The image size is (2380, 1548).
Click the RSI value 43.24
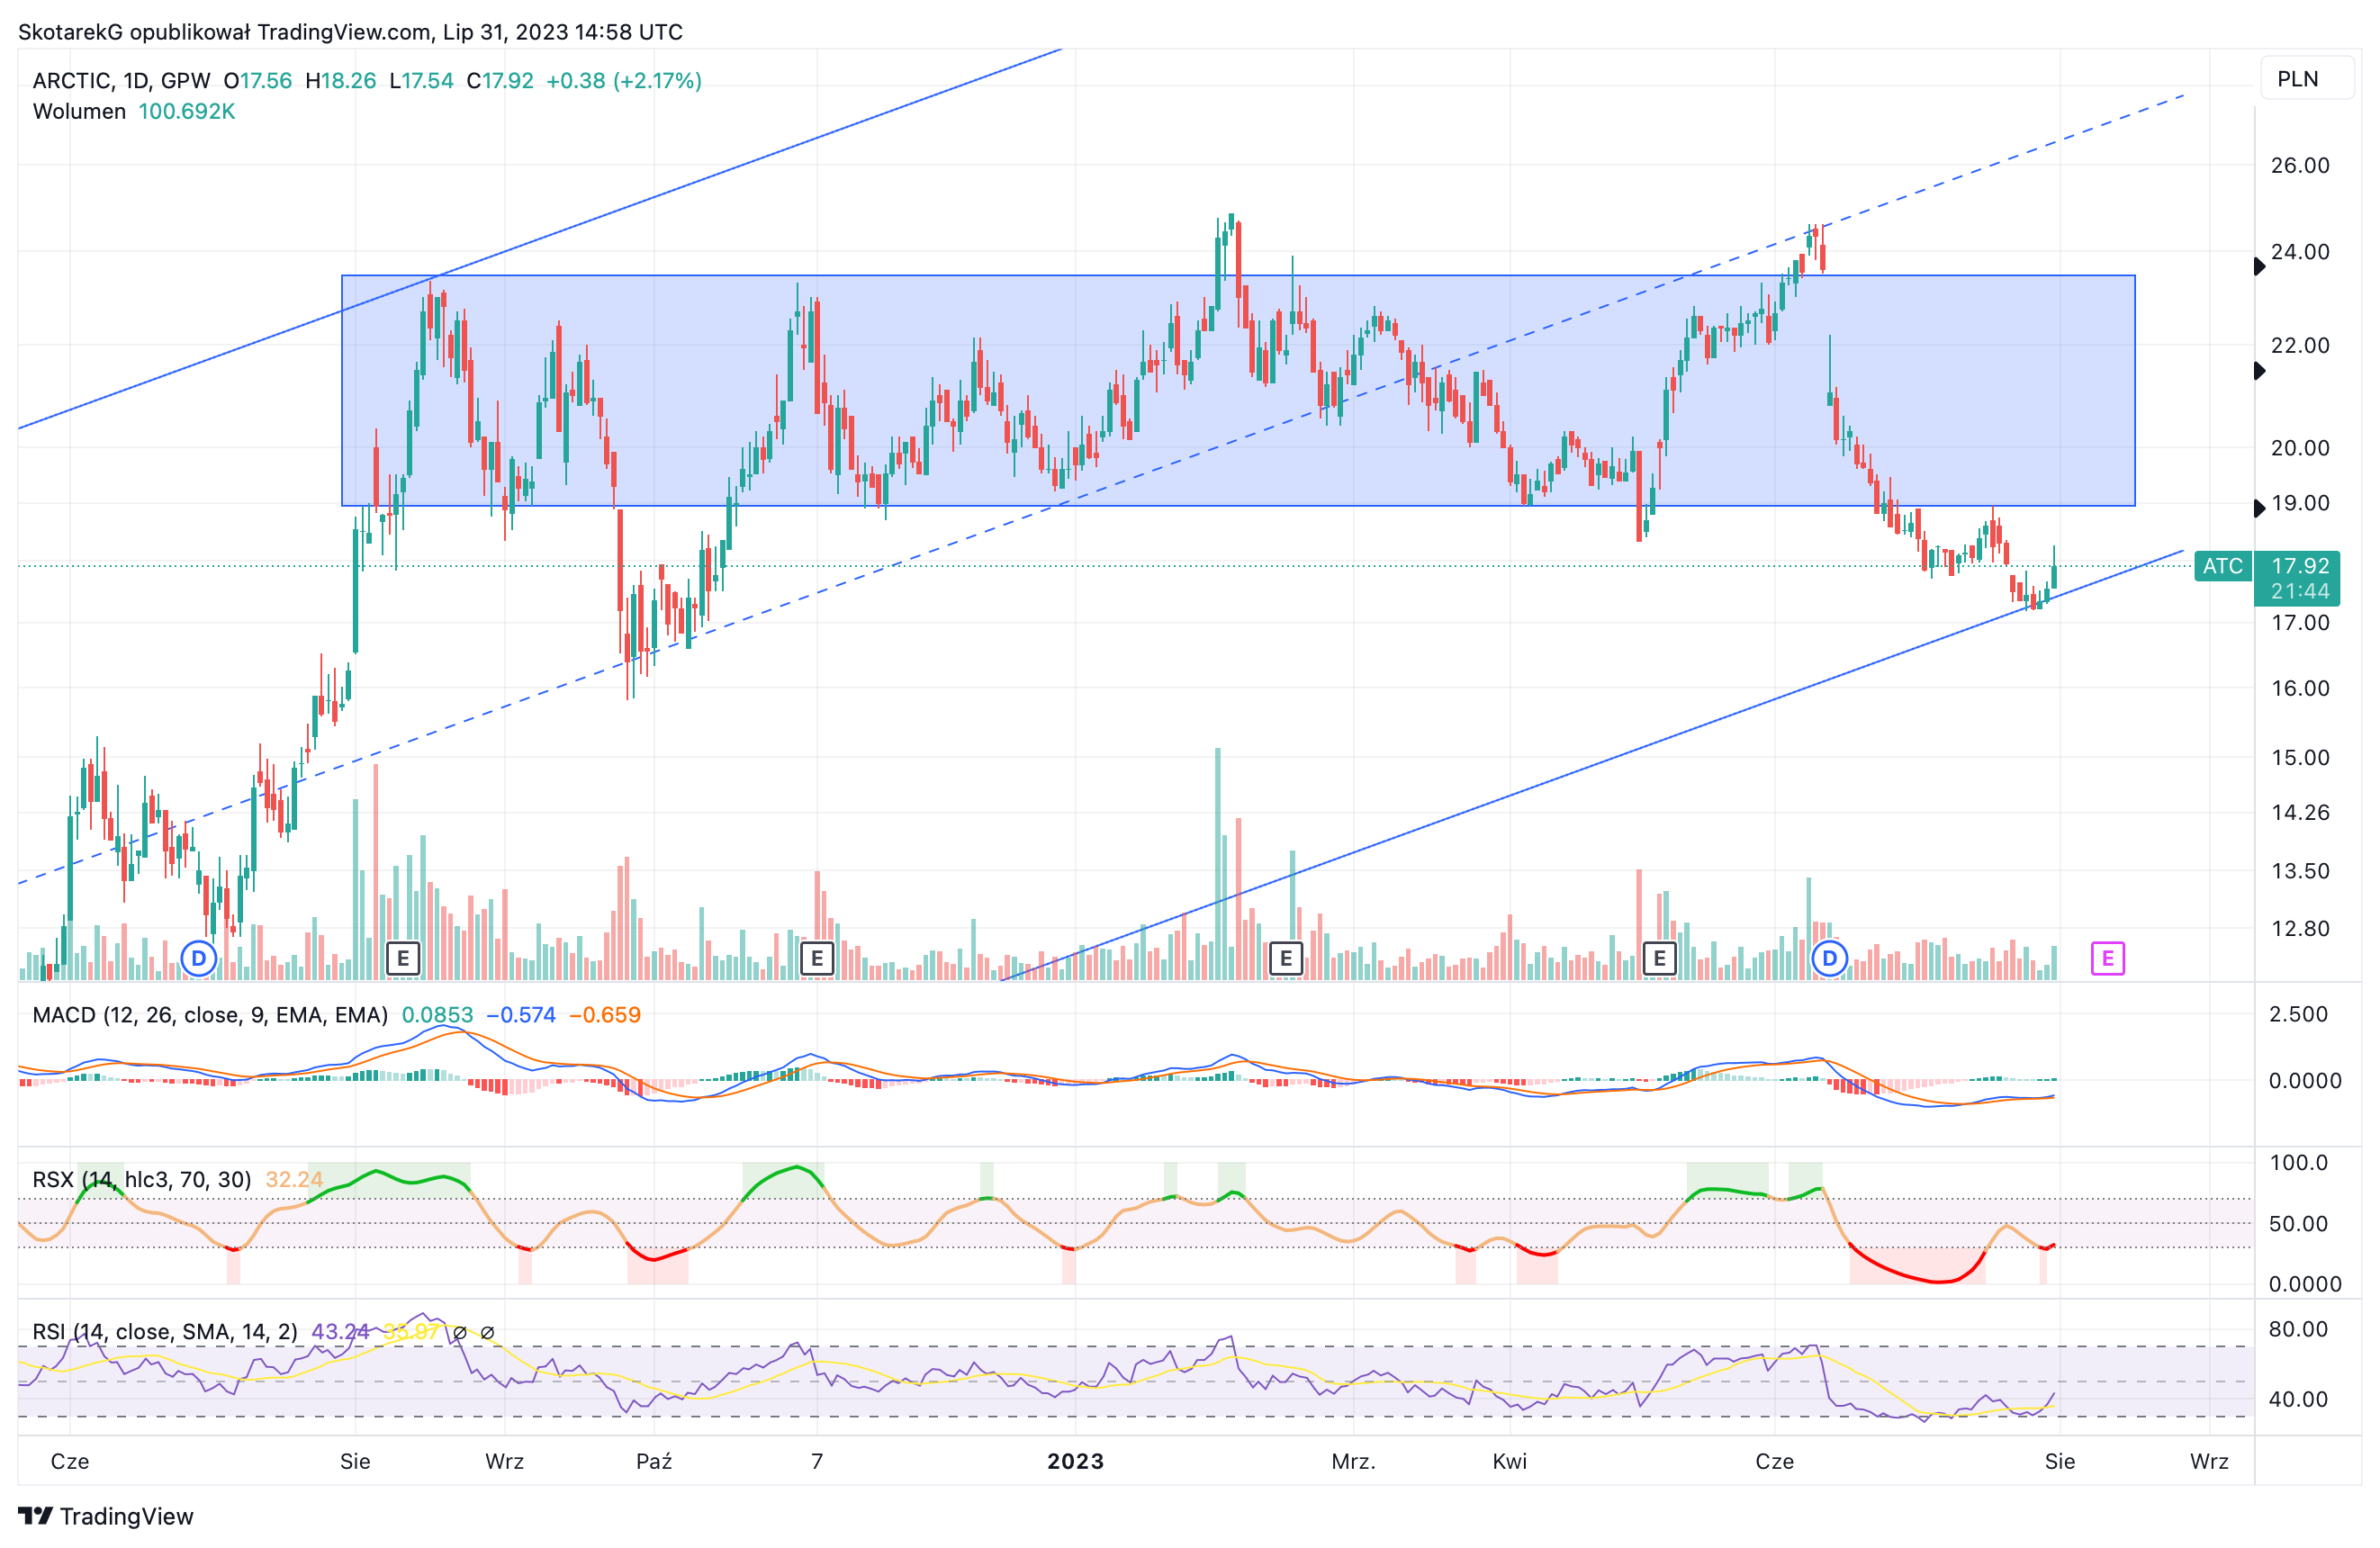click(x=340, y=1332)
